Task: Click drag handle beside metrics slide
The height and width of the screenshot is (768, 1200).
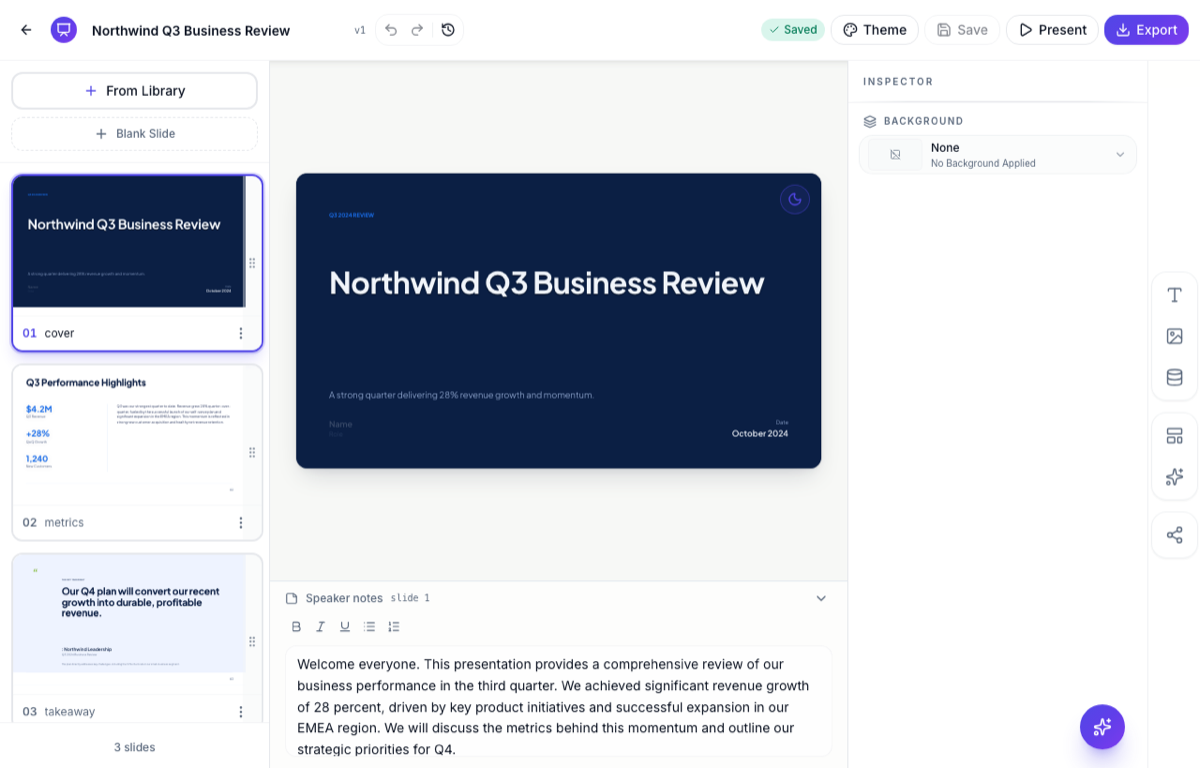Action: (x=252, y=452)
